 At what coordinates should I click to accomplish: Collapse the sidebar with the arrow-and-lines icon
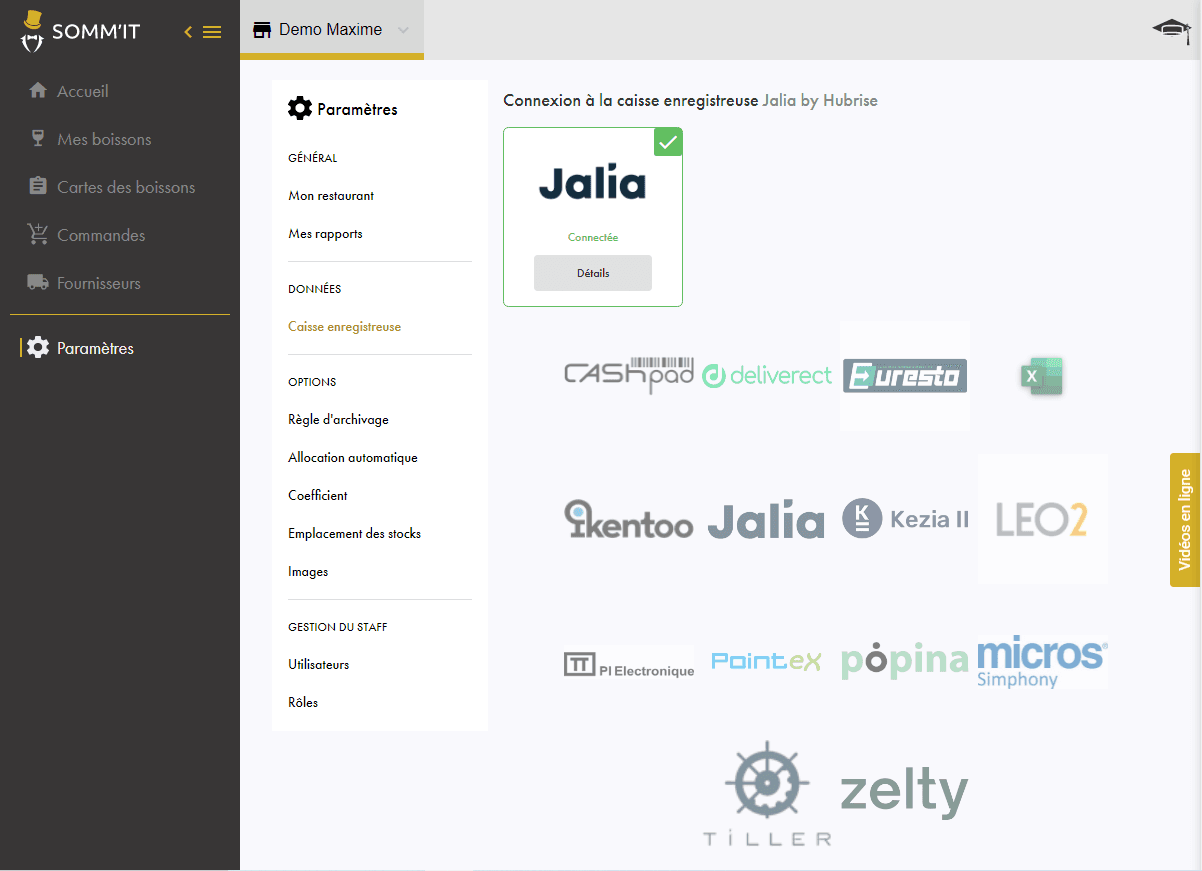coord(203,32)
